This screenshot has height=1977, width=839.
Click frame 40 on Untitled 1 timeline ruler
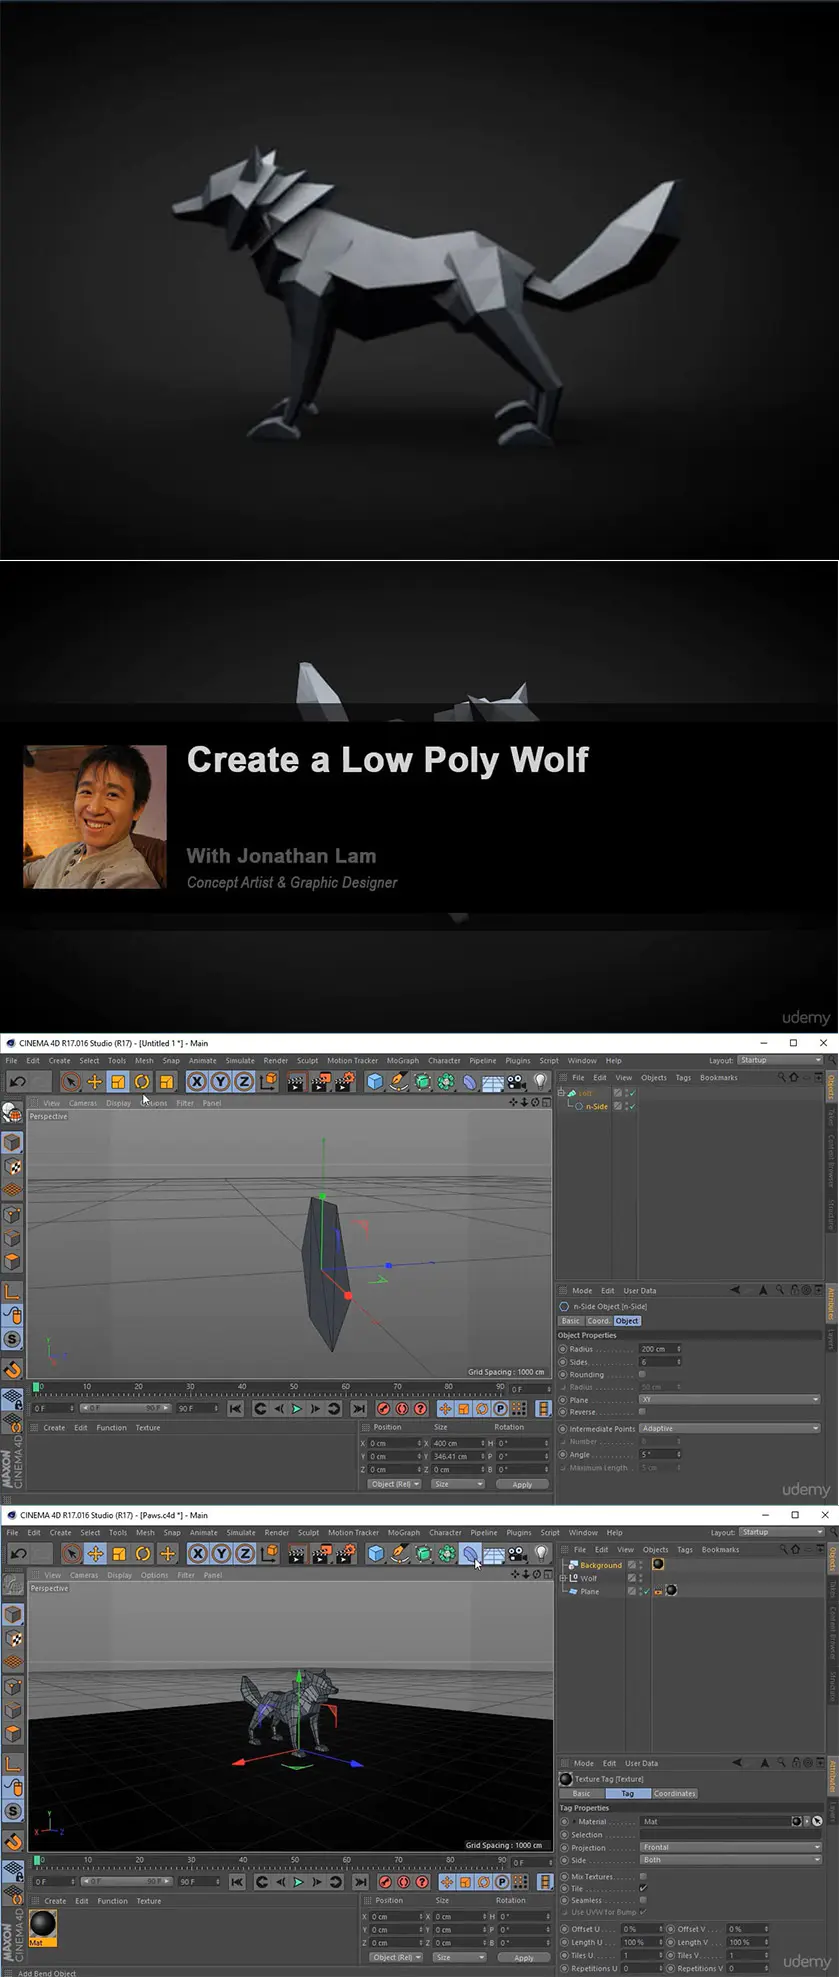pyautogui.click(x=241, y=1386)
